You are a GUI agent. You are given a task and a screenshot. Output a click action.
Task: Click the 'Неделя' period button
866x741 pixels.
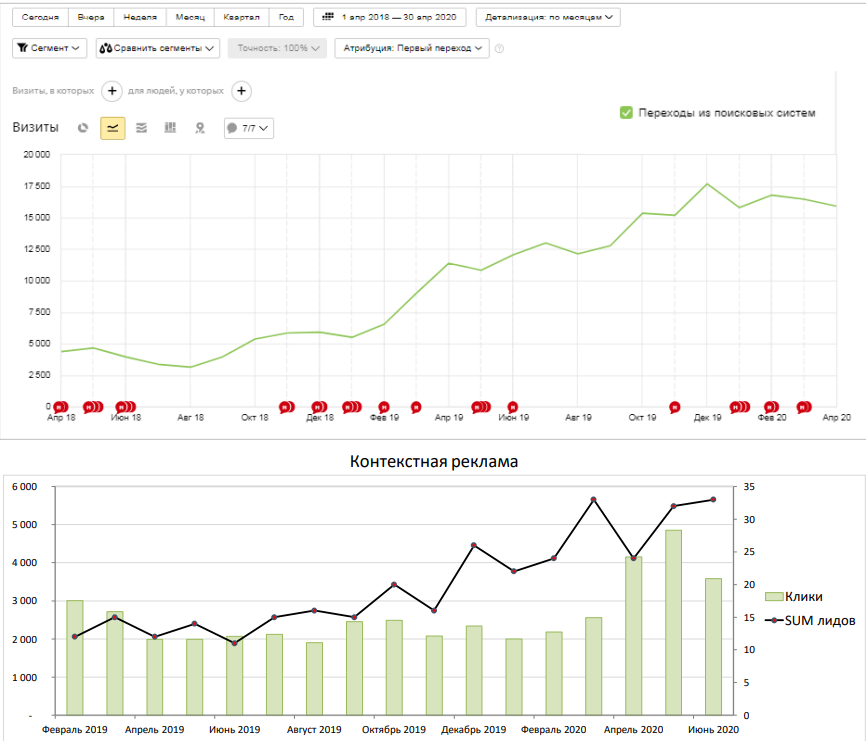click(x=138, y=17)
